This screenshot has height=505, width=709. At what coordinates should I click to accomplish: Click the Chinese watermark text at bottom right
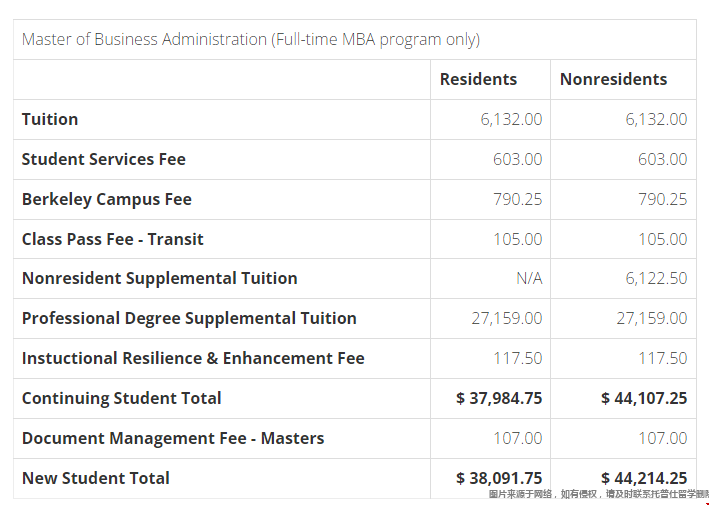pyautogui.click(x=598, y=494)
